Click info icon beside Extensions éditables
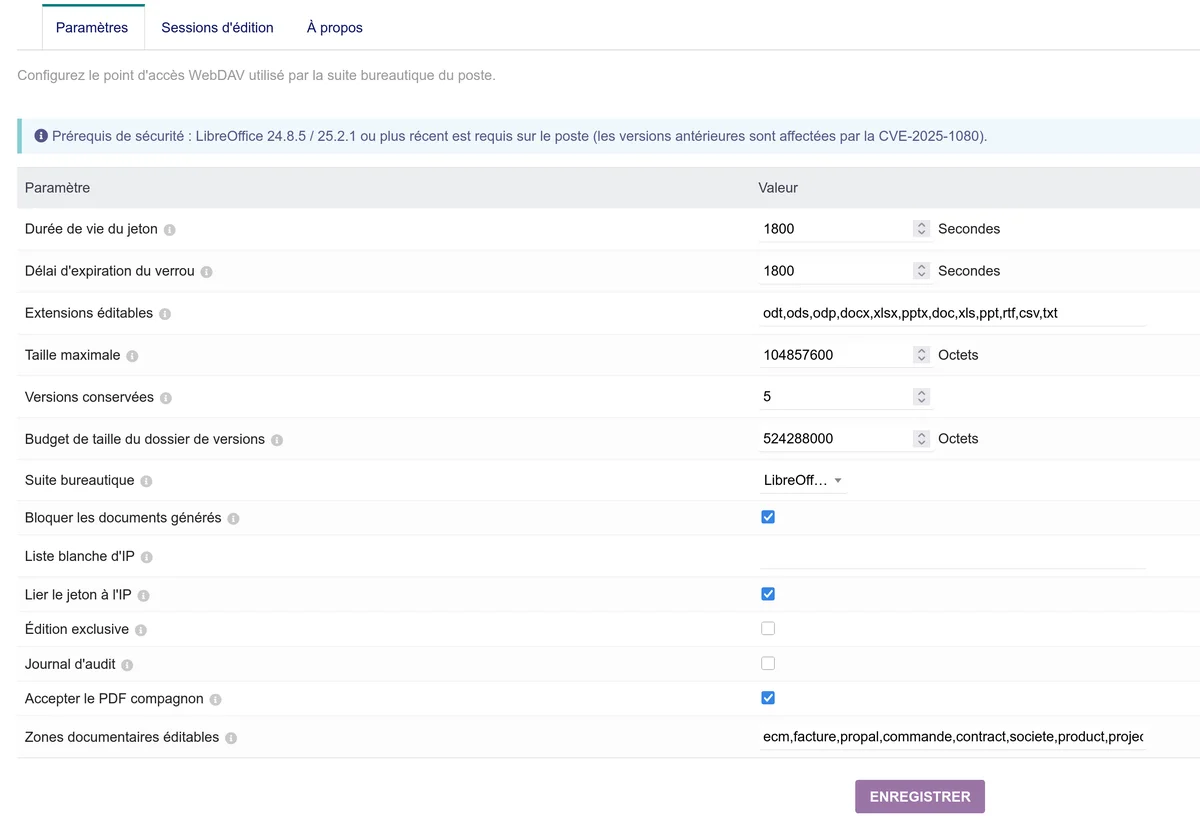The height and width of the screenshot is (829, 1200). point(165,314)
